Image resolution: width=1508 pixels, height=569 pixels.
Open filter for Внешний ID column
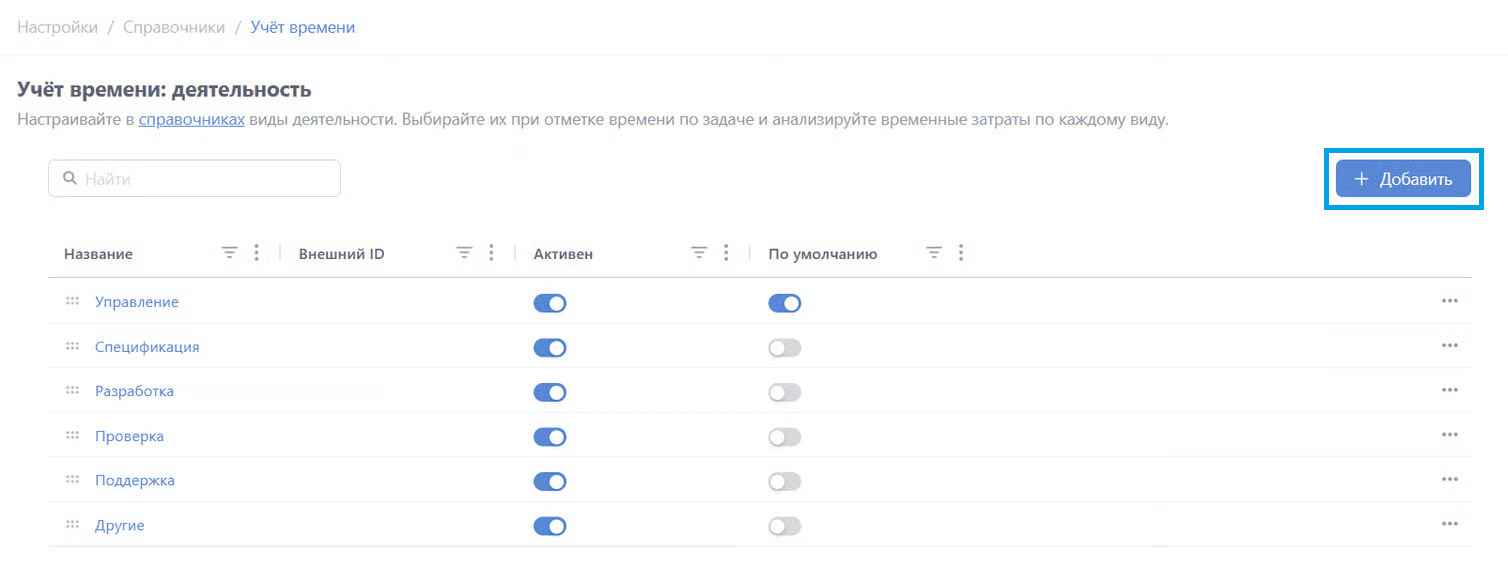(x=464, y=254)
